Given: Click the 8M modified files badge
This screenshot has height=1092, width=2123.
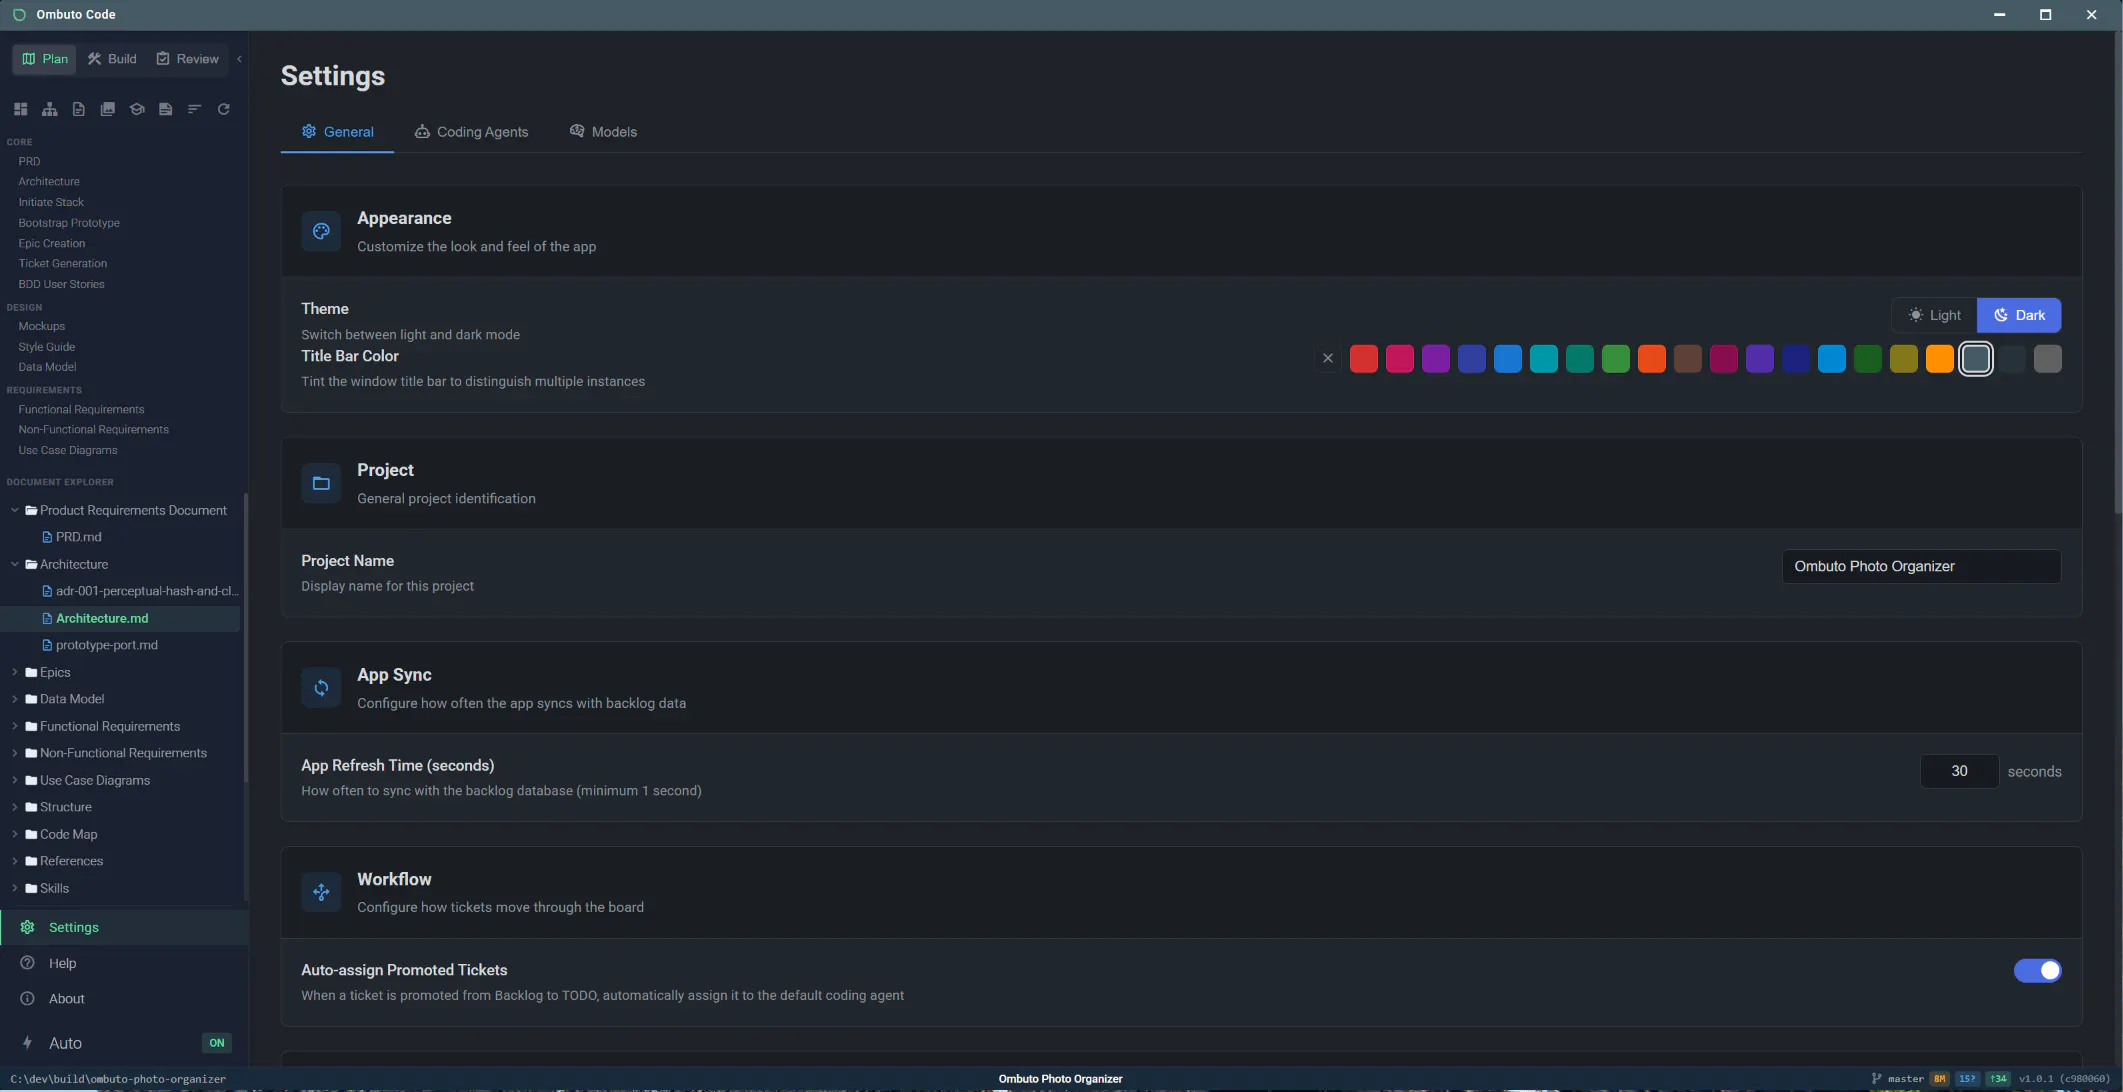Looking at the screenshot, I should coord(1939,1079).
